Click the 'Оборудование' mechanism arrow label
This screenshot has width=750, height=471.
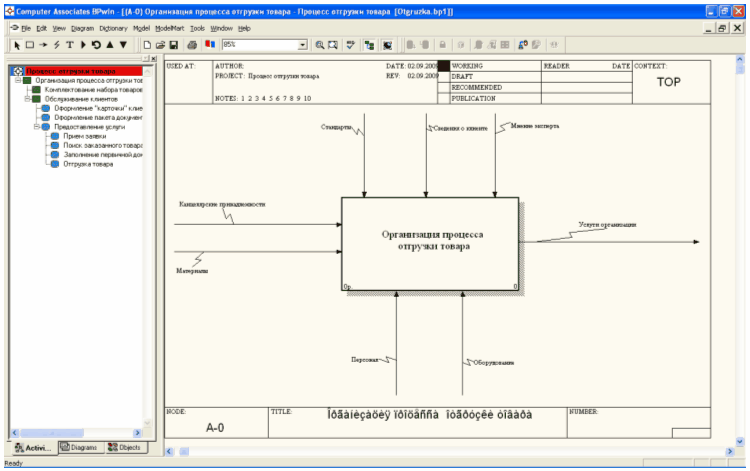tap(494, 362)
